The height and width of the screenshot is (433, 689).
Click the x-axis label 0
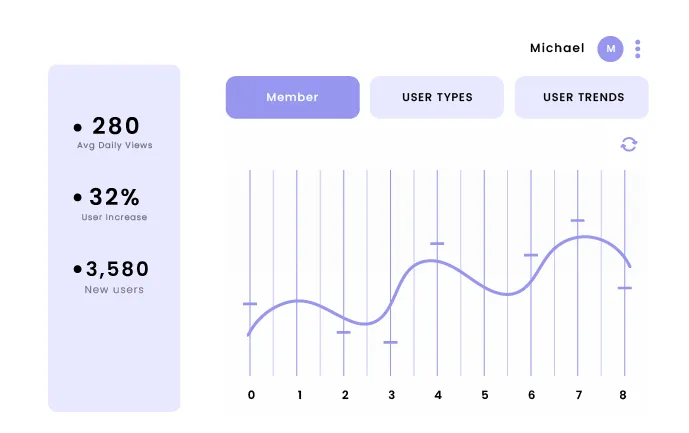(251, 395)
